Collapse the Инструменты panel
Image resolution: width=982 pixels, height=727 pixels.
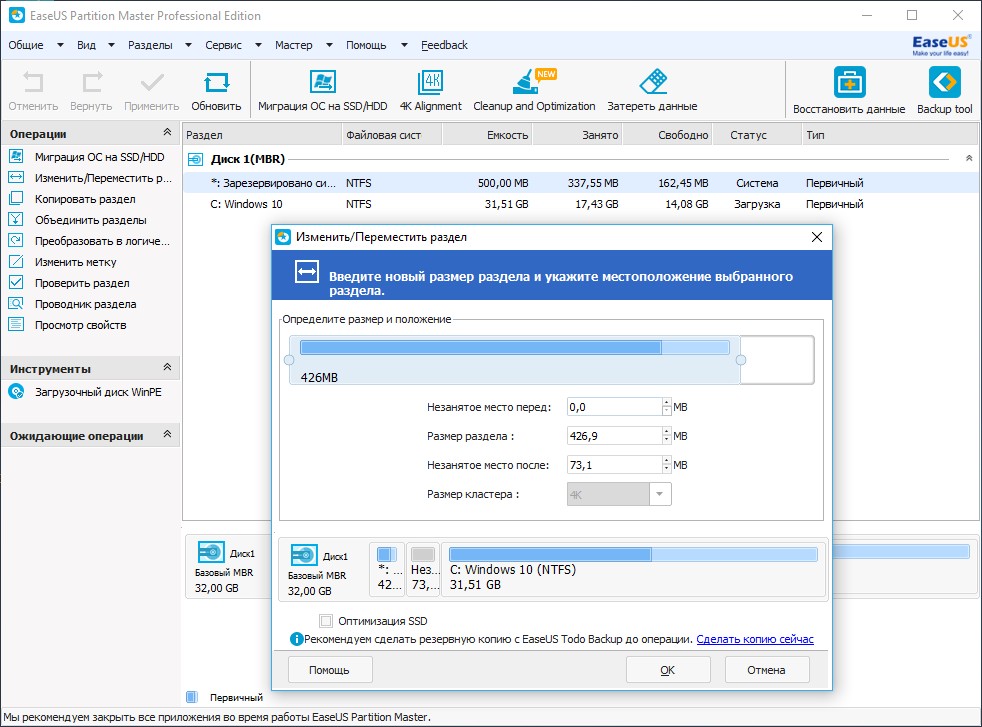[167, 367]
